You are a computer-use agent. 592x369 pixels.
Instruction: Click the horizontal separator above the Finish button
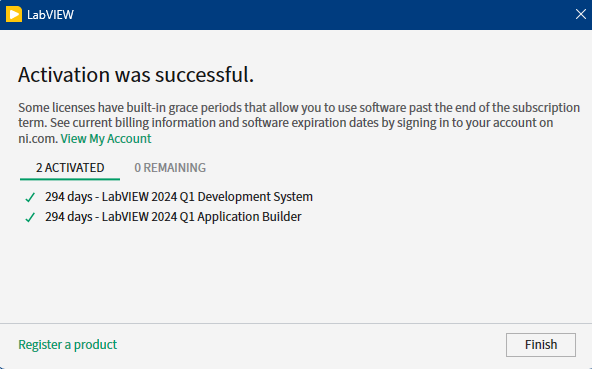pyautogui.click(x=296, y=323)
